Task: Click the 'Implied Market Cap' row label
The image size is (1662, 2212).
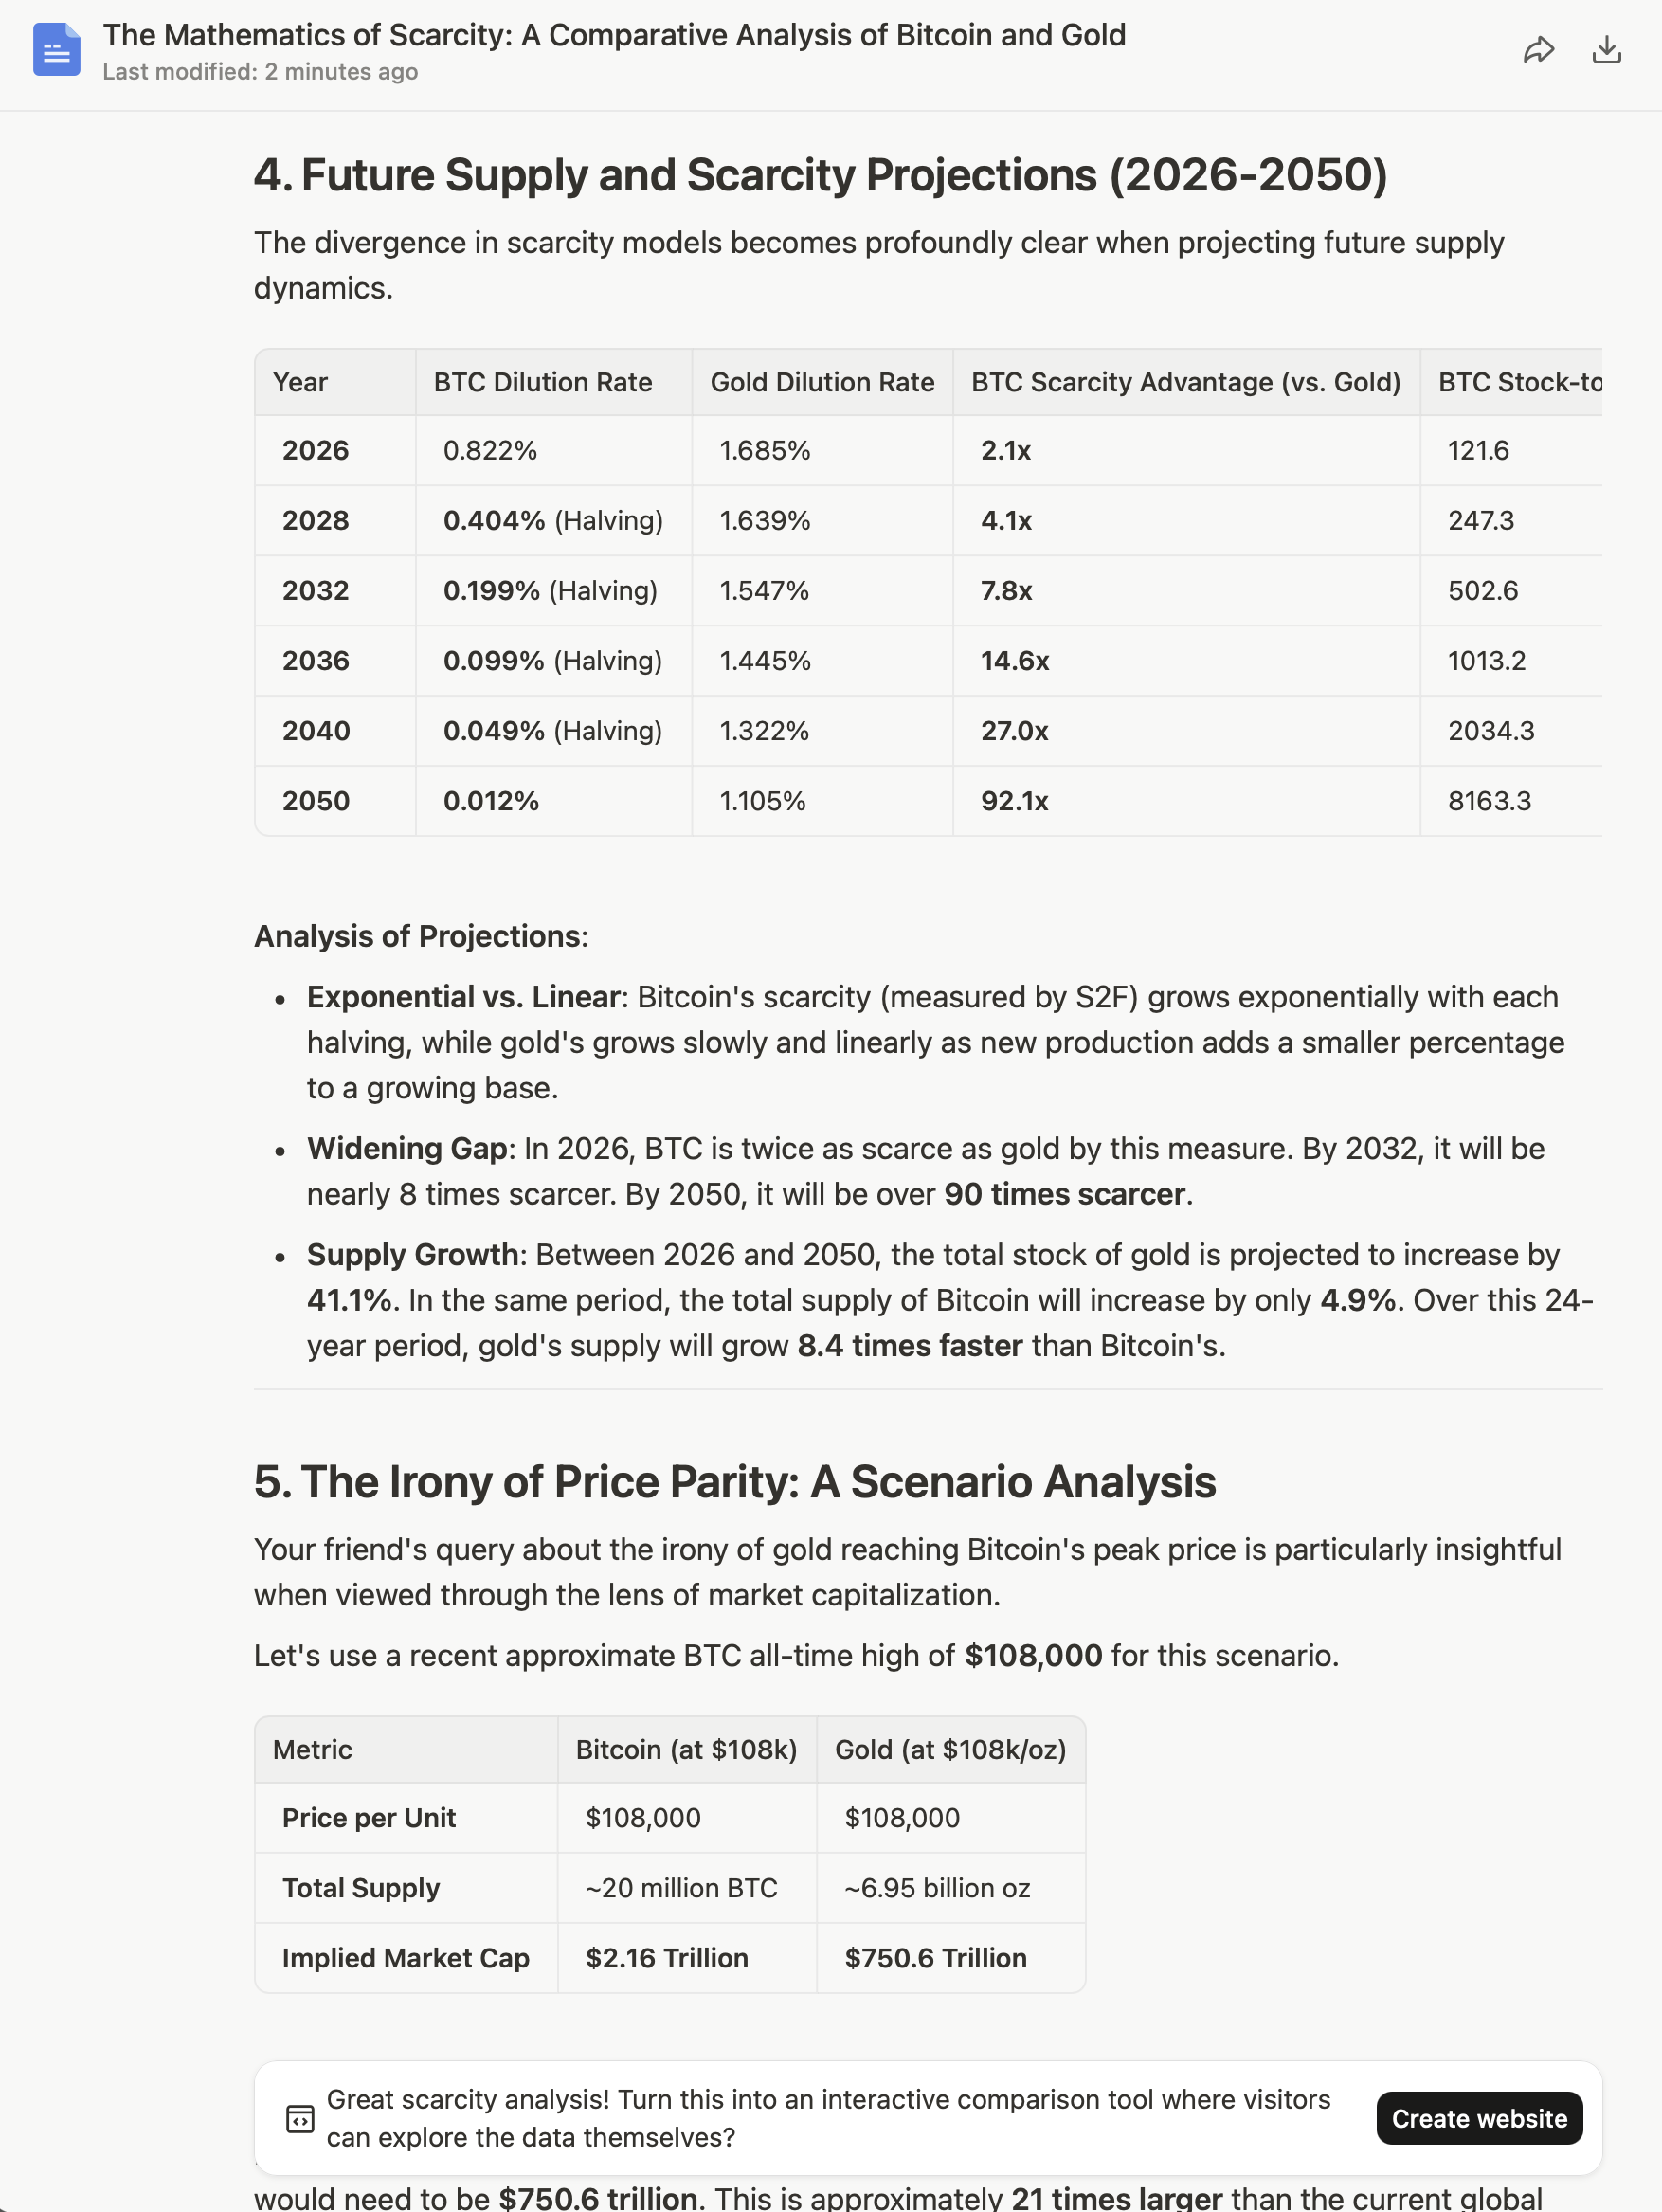Action: click(405, 1958)
